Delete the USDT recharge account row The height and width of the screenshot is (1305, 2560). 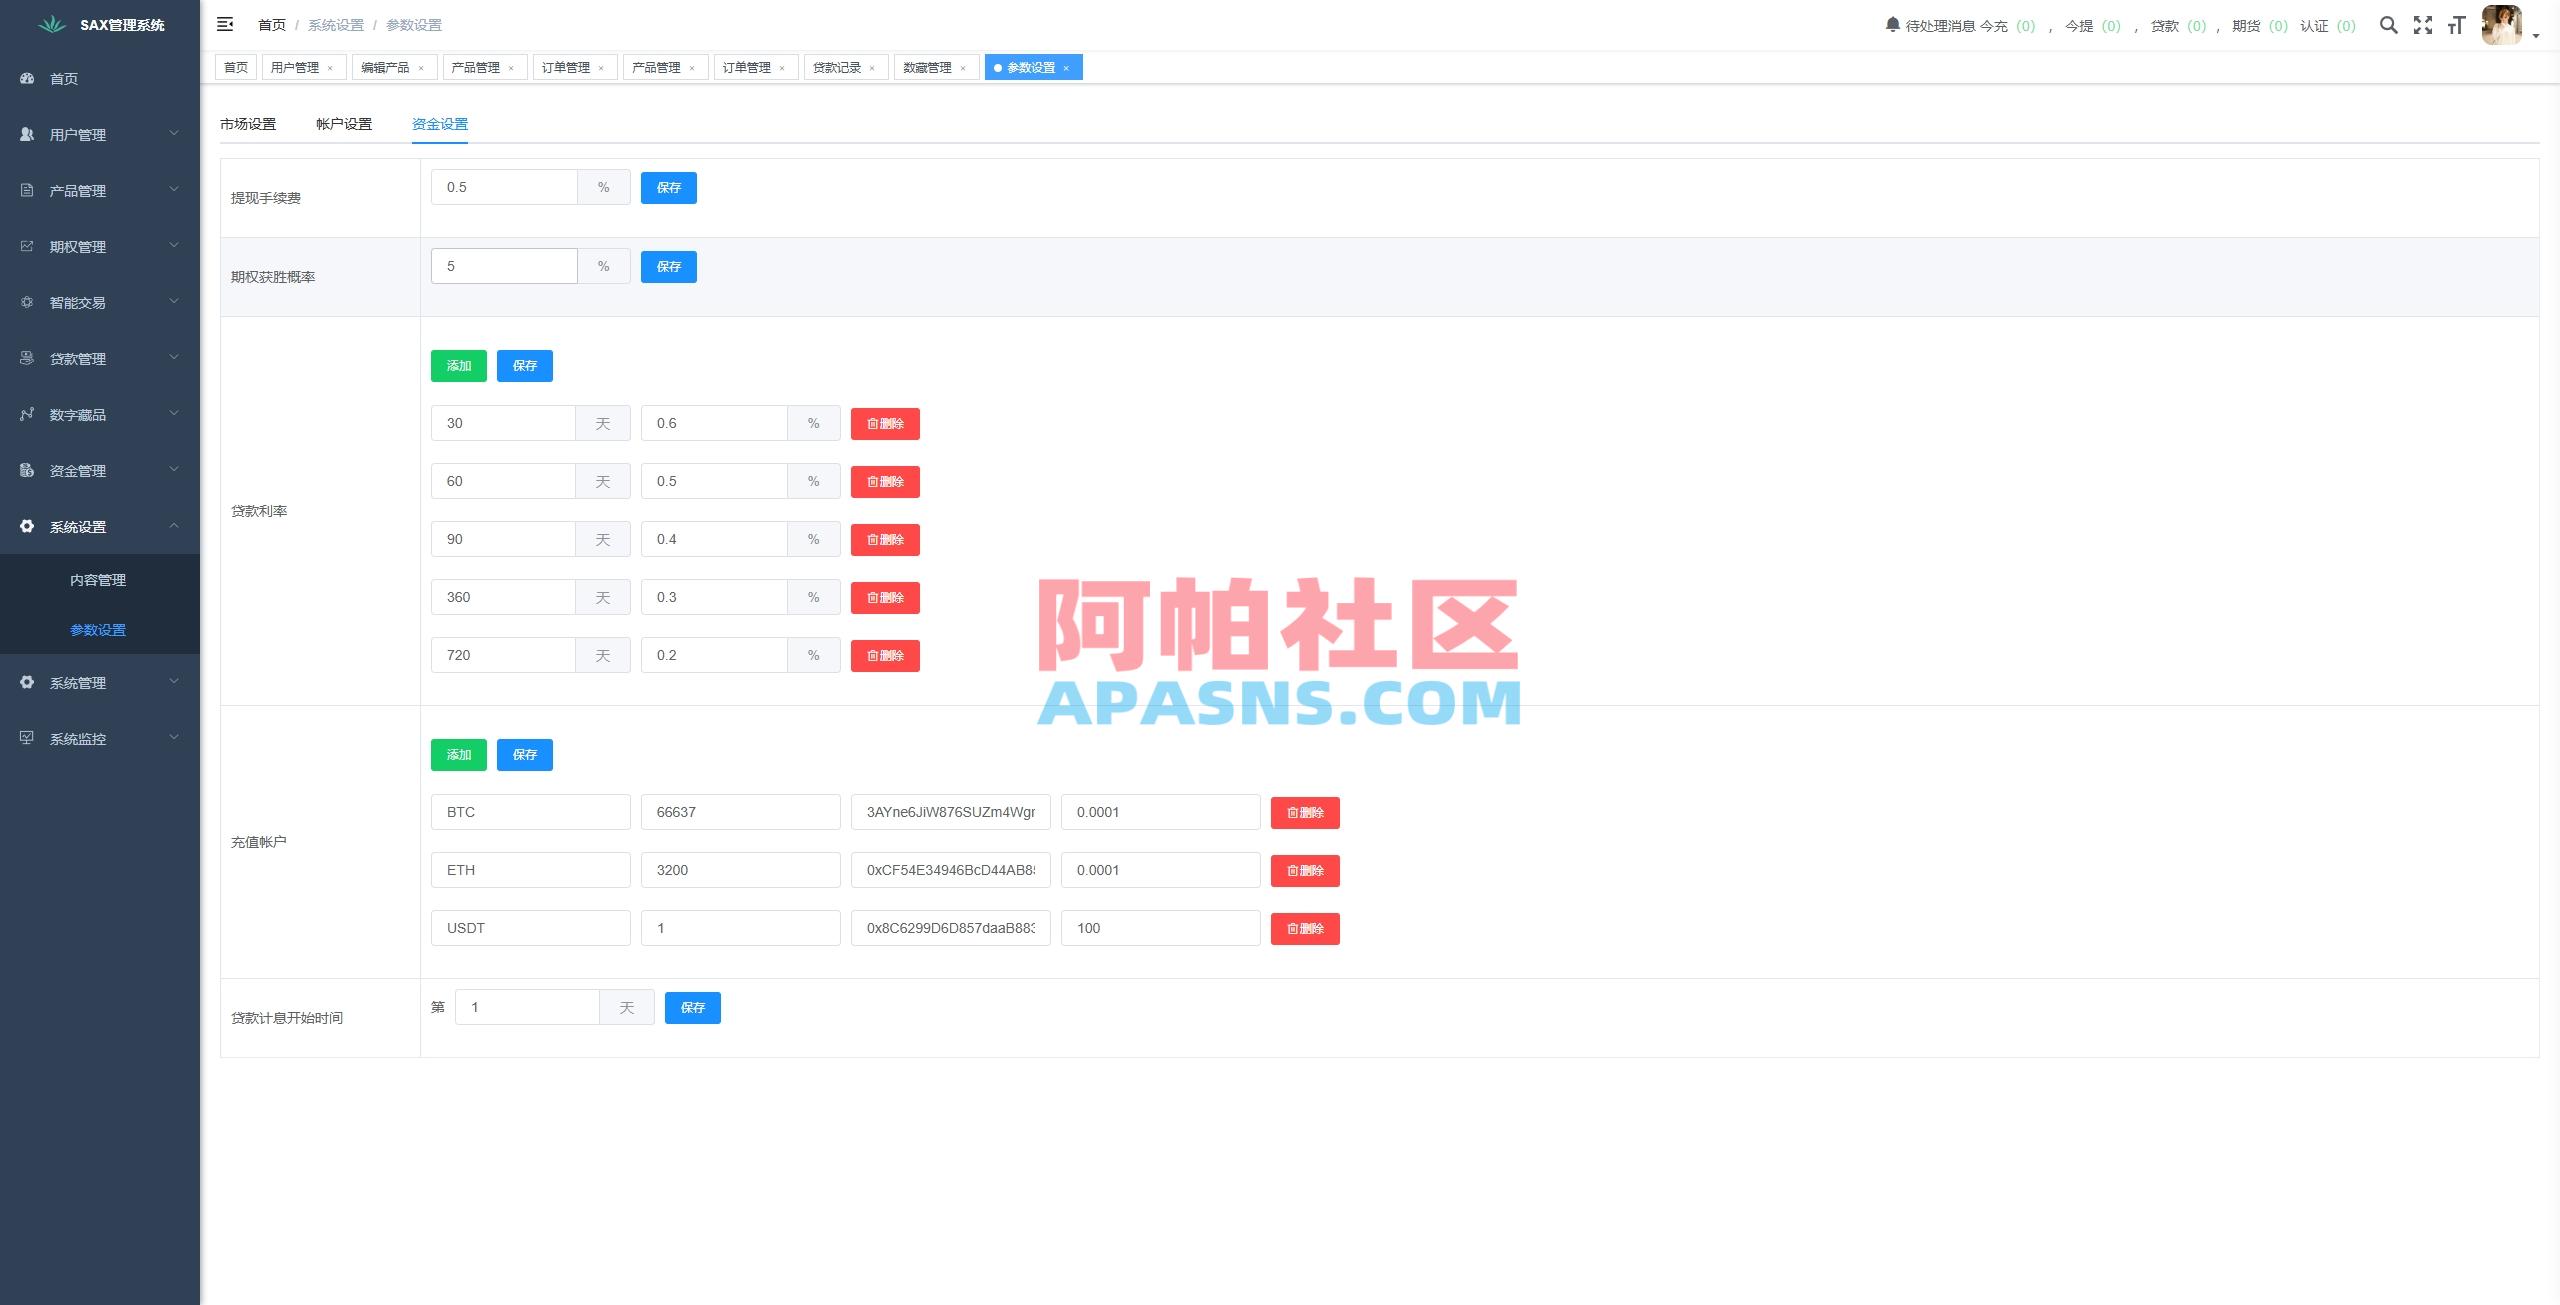[x=1305, y=928]
